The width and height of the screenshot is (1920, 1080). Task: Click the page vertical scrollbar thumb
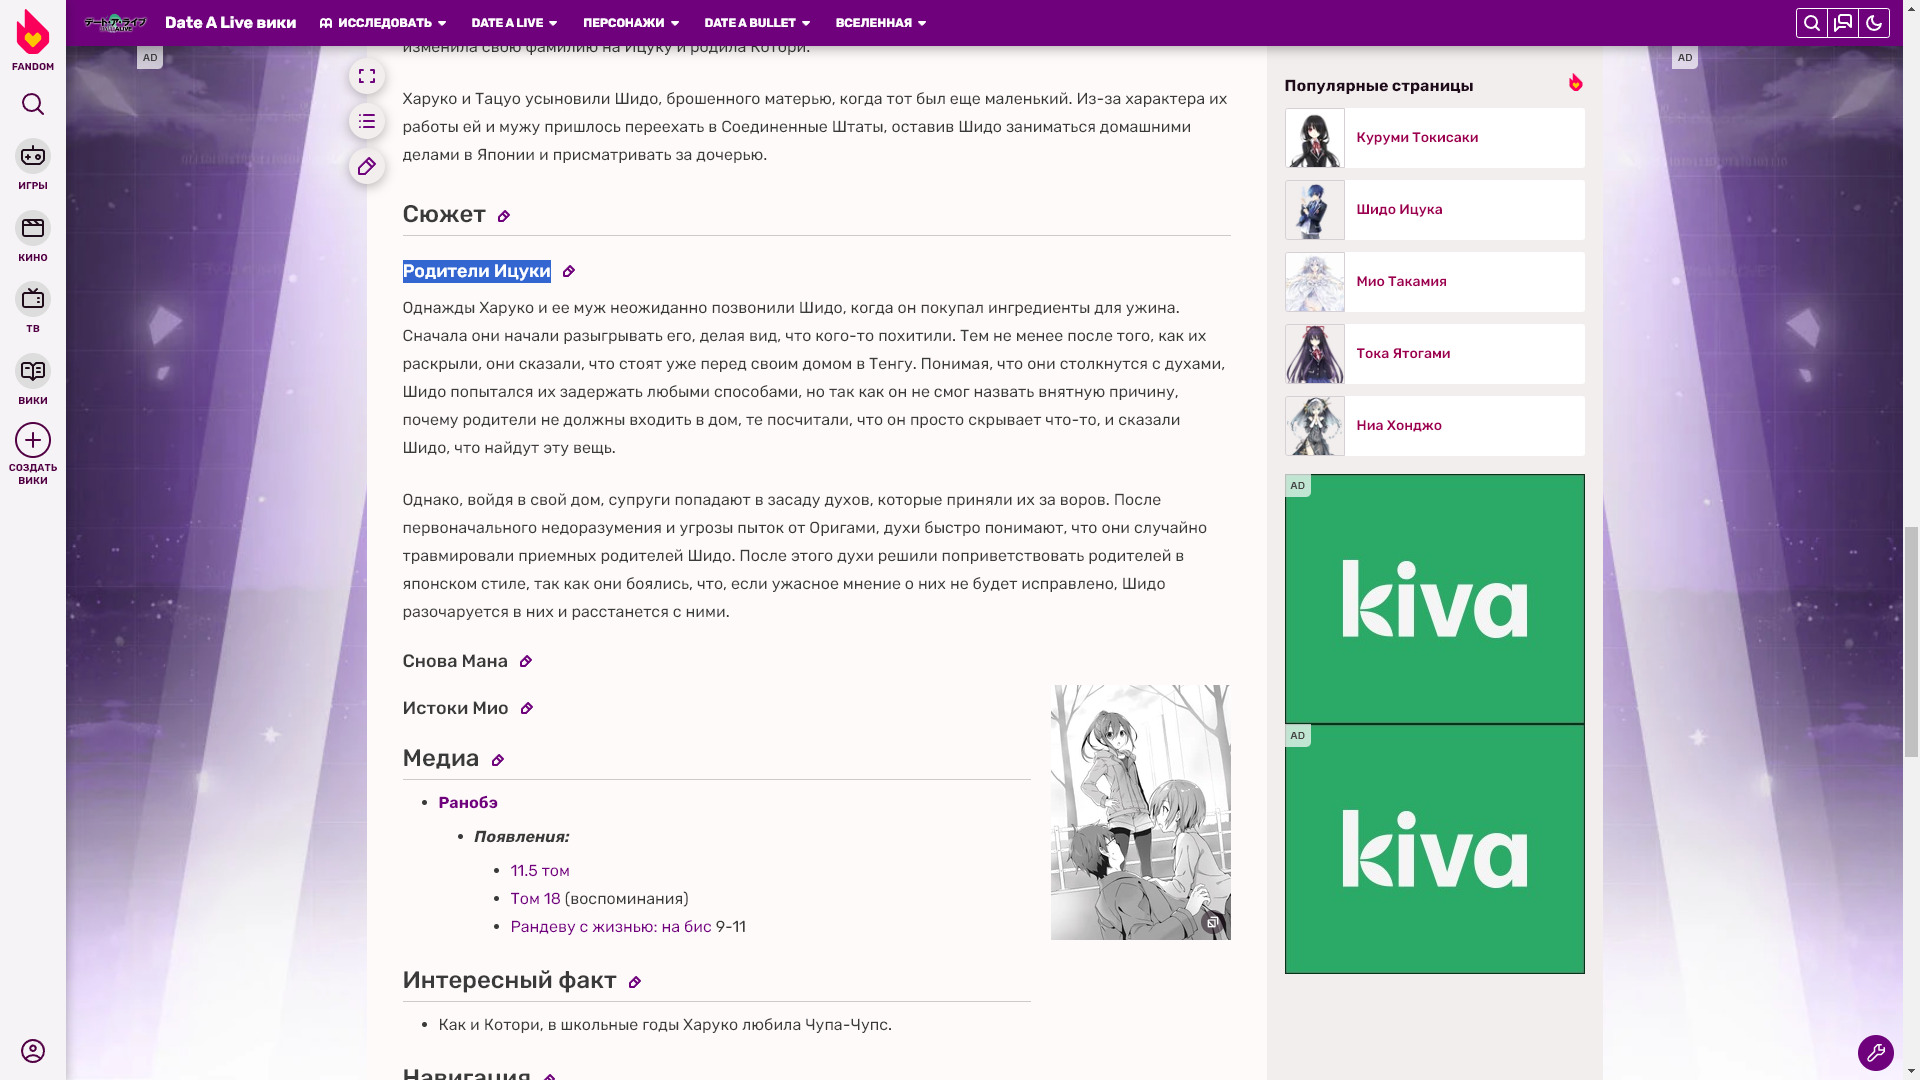pyautogui.click(x=1911, y=640)
